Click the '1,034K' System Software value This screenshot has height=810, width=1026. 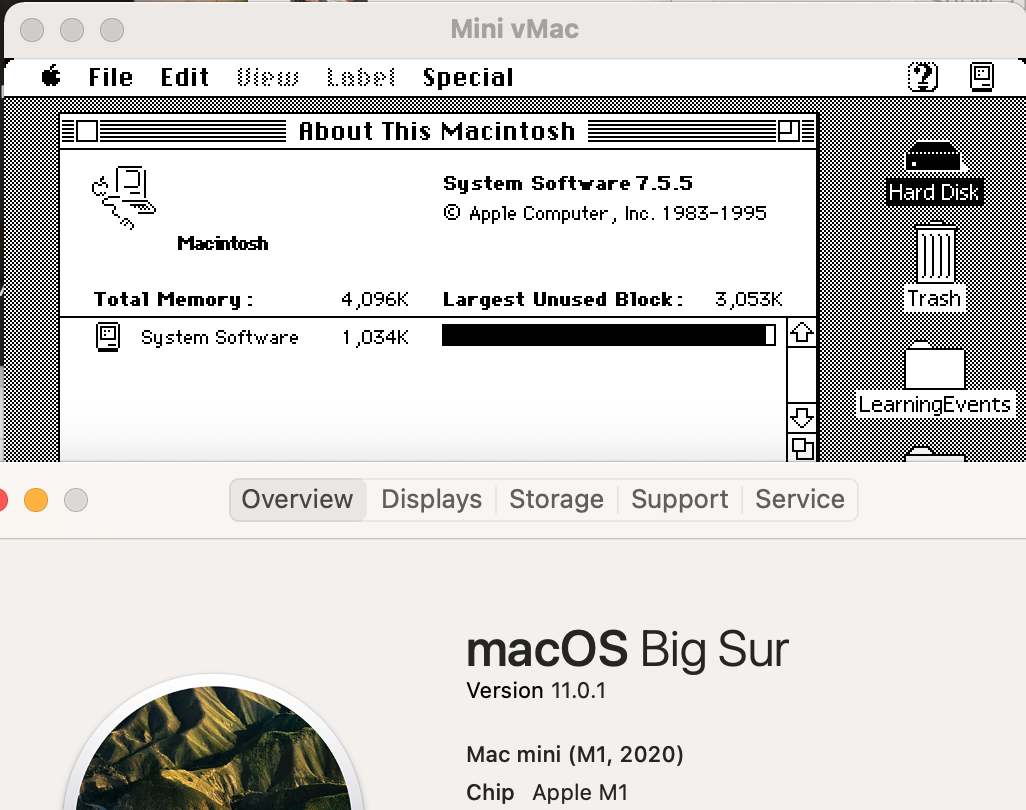[x=375, y=337]
